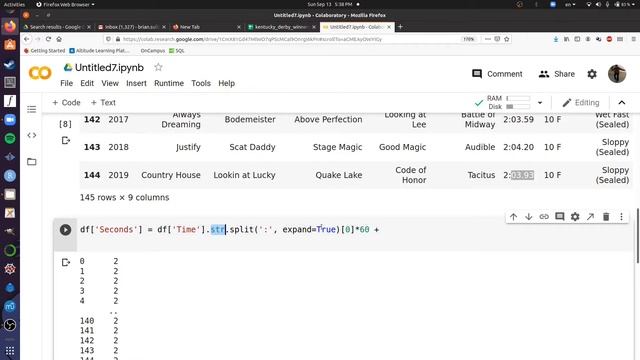Open the OnCampus bookmark
This screenshot has height=360, width=640.
click(153, 51)
